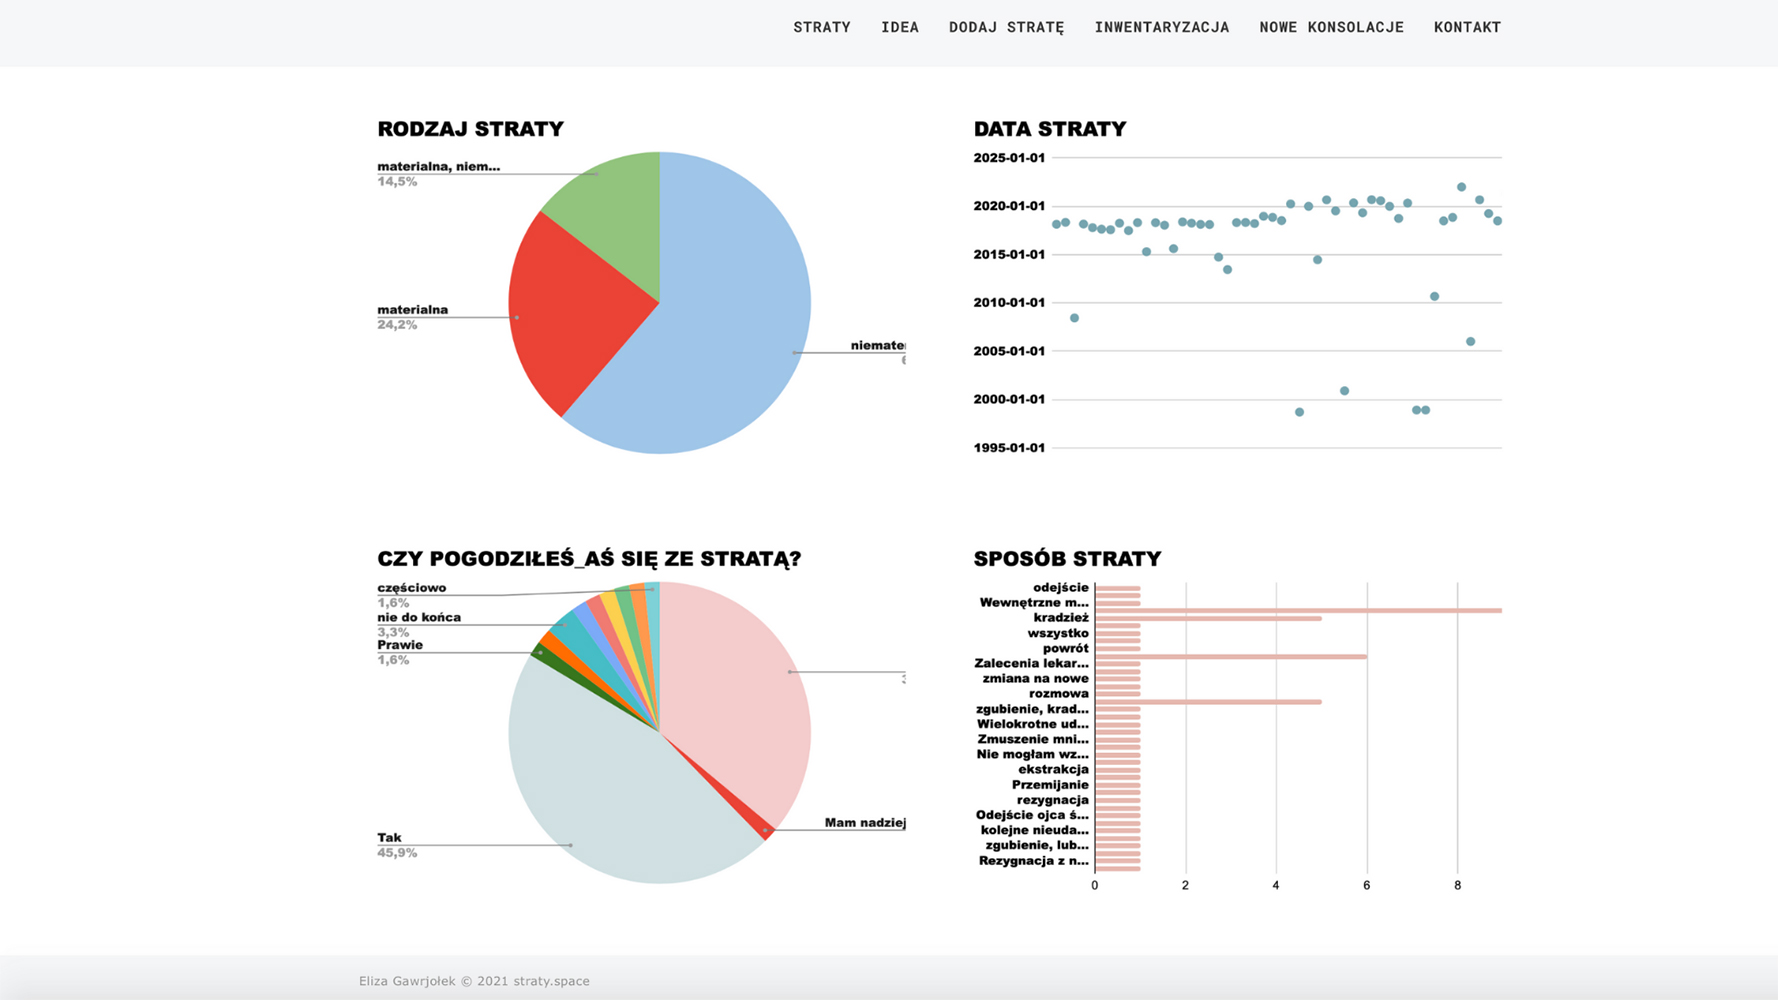Click the KONTAKT link in the header

click(x=1466, y=27)
